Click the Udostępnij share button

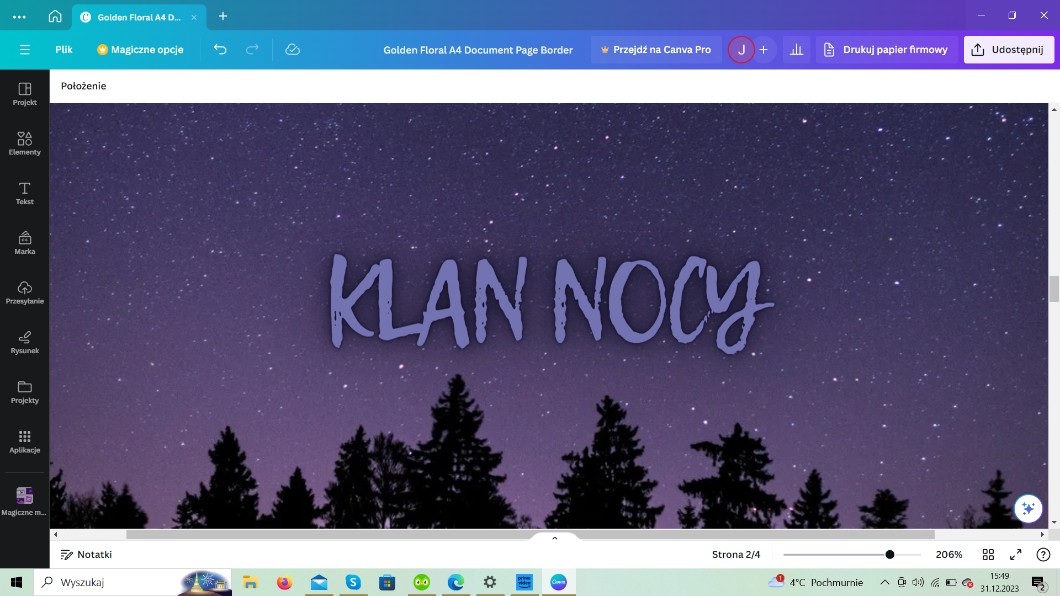click(x=1008, y=49)
